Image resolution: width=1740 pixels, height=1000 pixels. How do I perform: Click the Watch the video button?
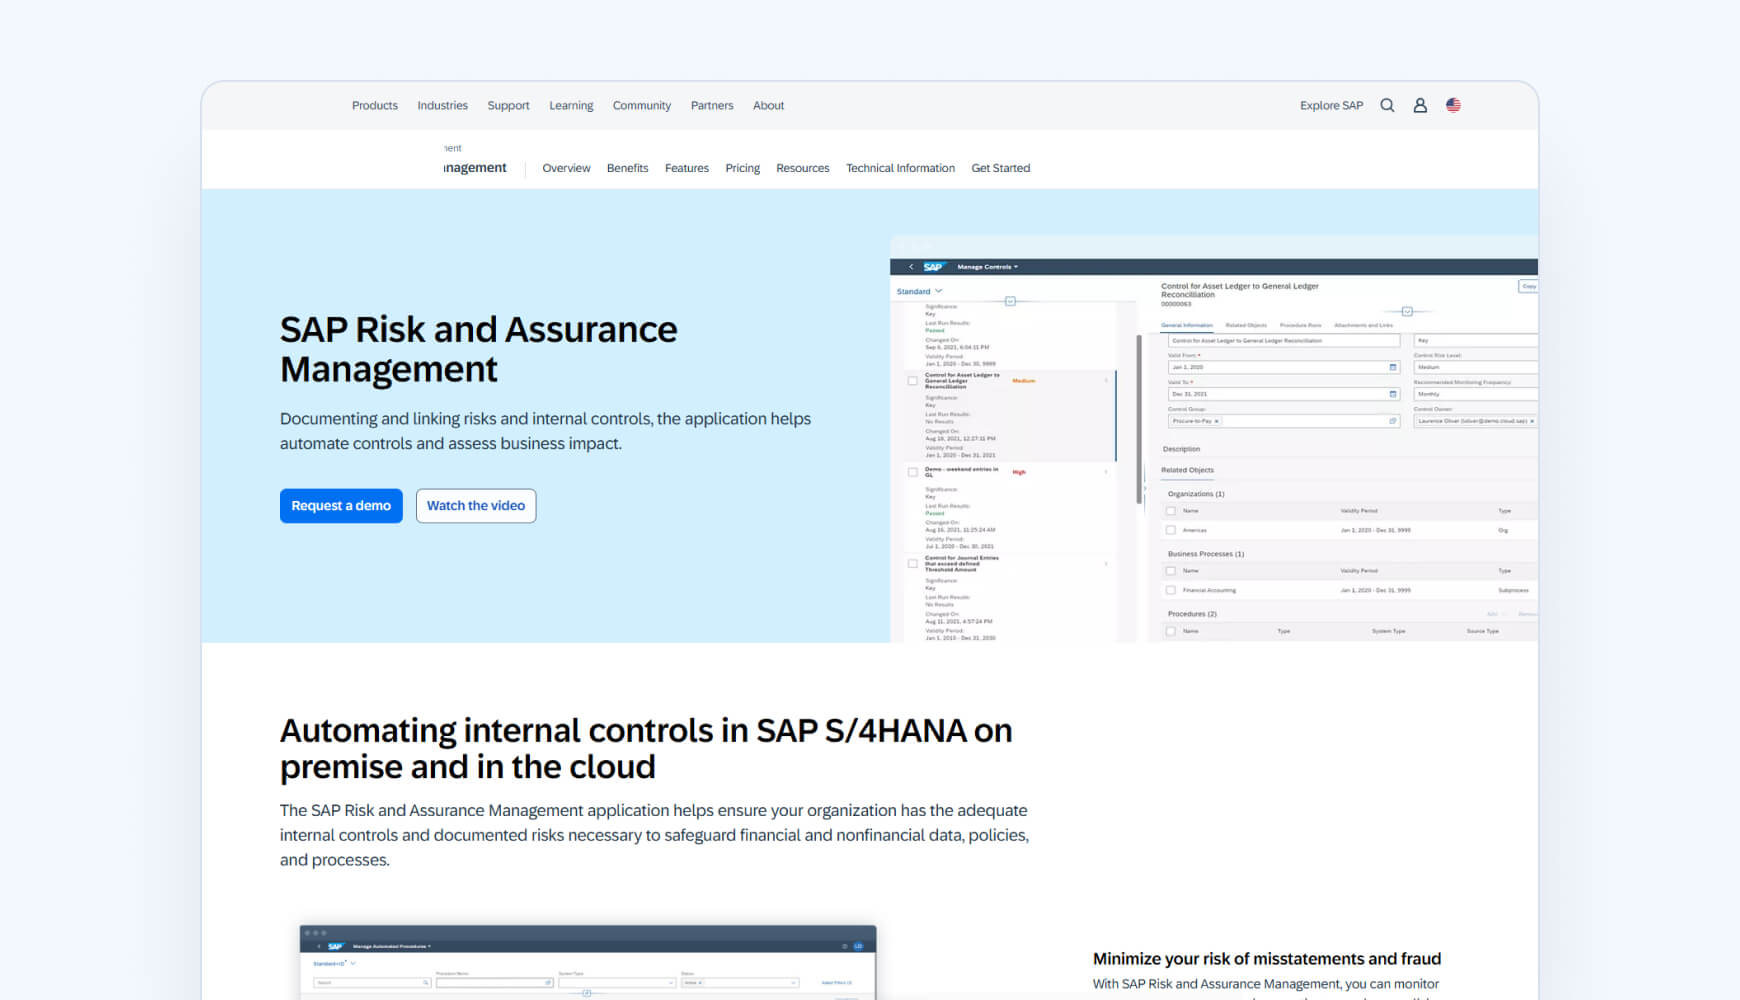tap(476, 506)
